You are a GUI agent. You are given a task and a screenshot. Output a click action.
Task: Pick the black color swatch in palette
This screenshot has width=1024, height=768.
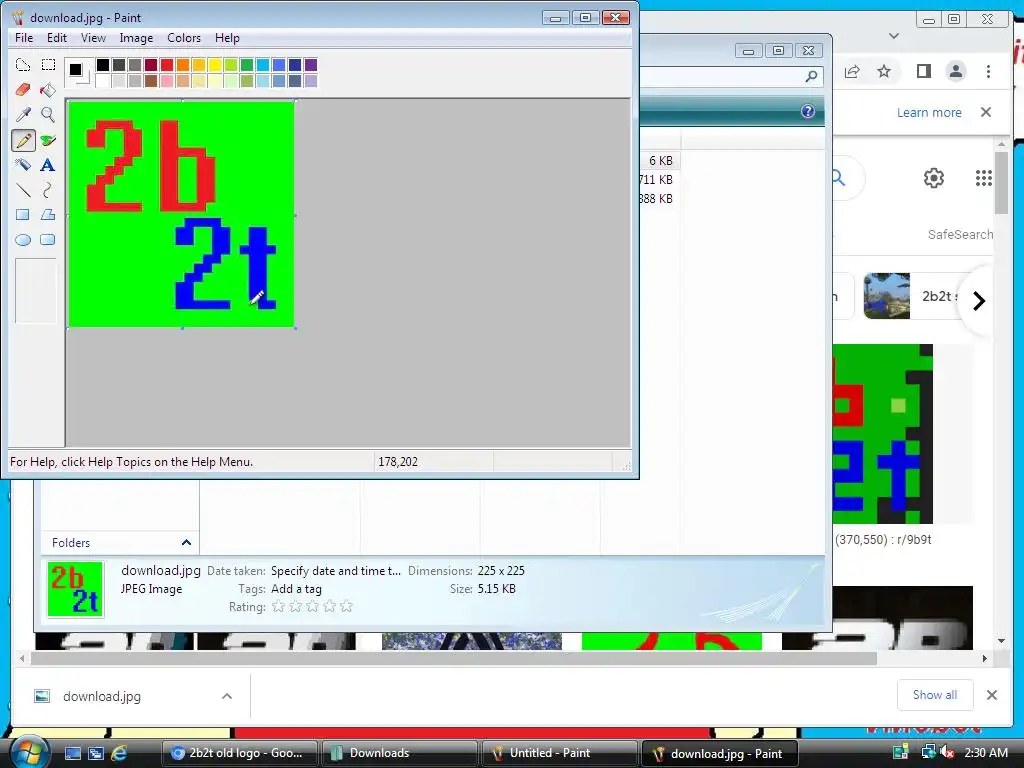click(103, 65)
